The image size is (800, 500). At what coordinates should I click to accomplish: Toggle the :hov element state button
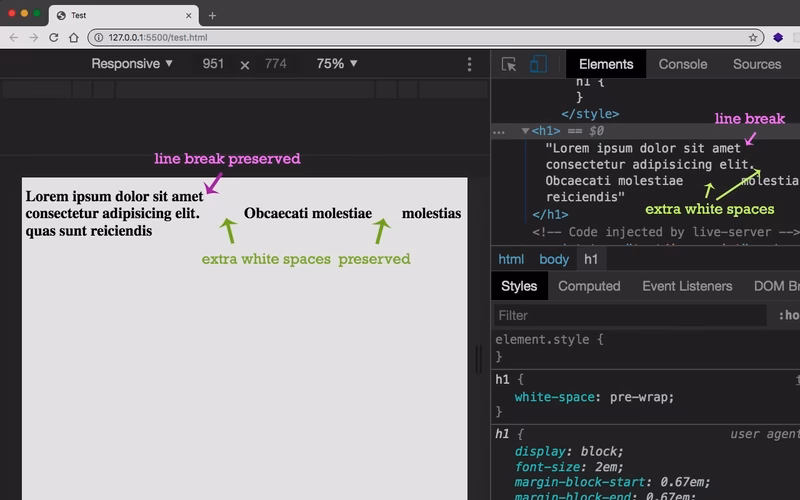coord(788,315)
